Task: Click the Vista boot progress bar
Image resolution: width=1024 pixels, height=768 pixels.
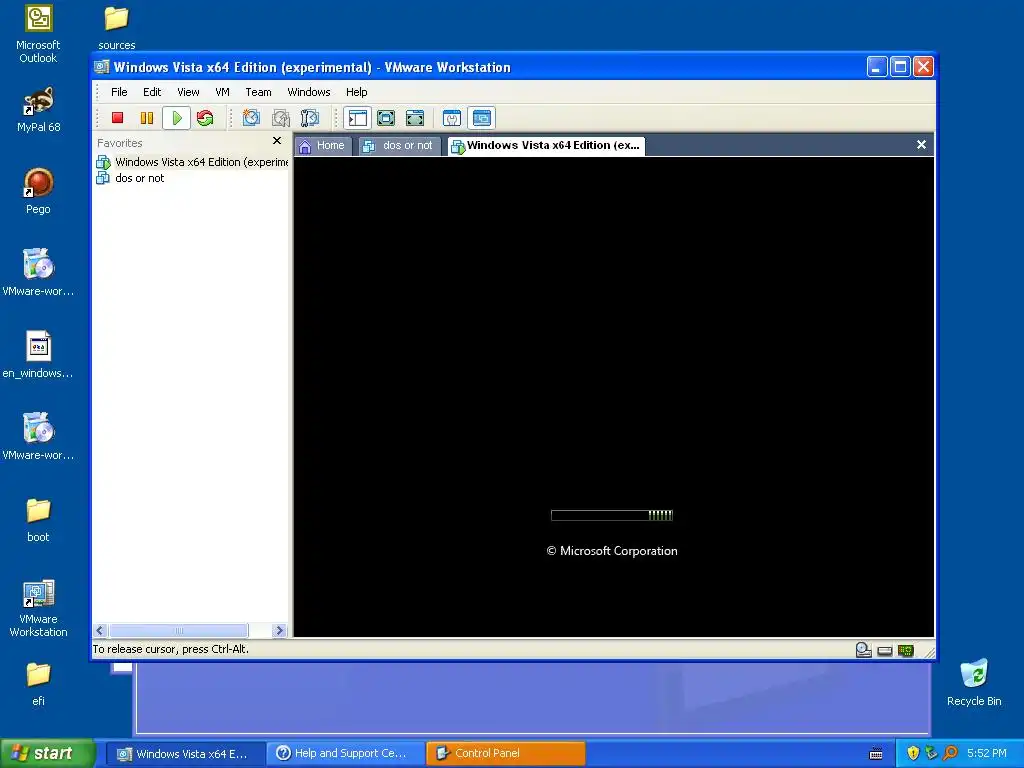Action: click(612, 515)
